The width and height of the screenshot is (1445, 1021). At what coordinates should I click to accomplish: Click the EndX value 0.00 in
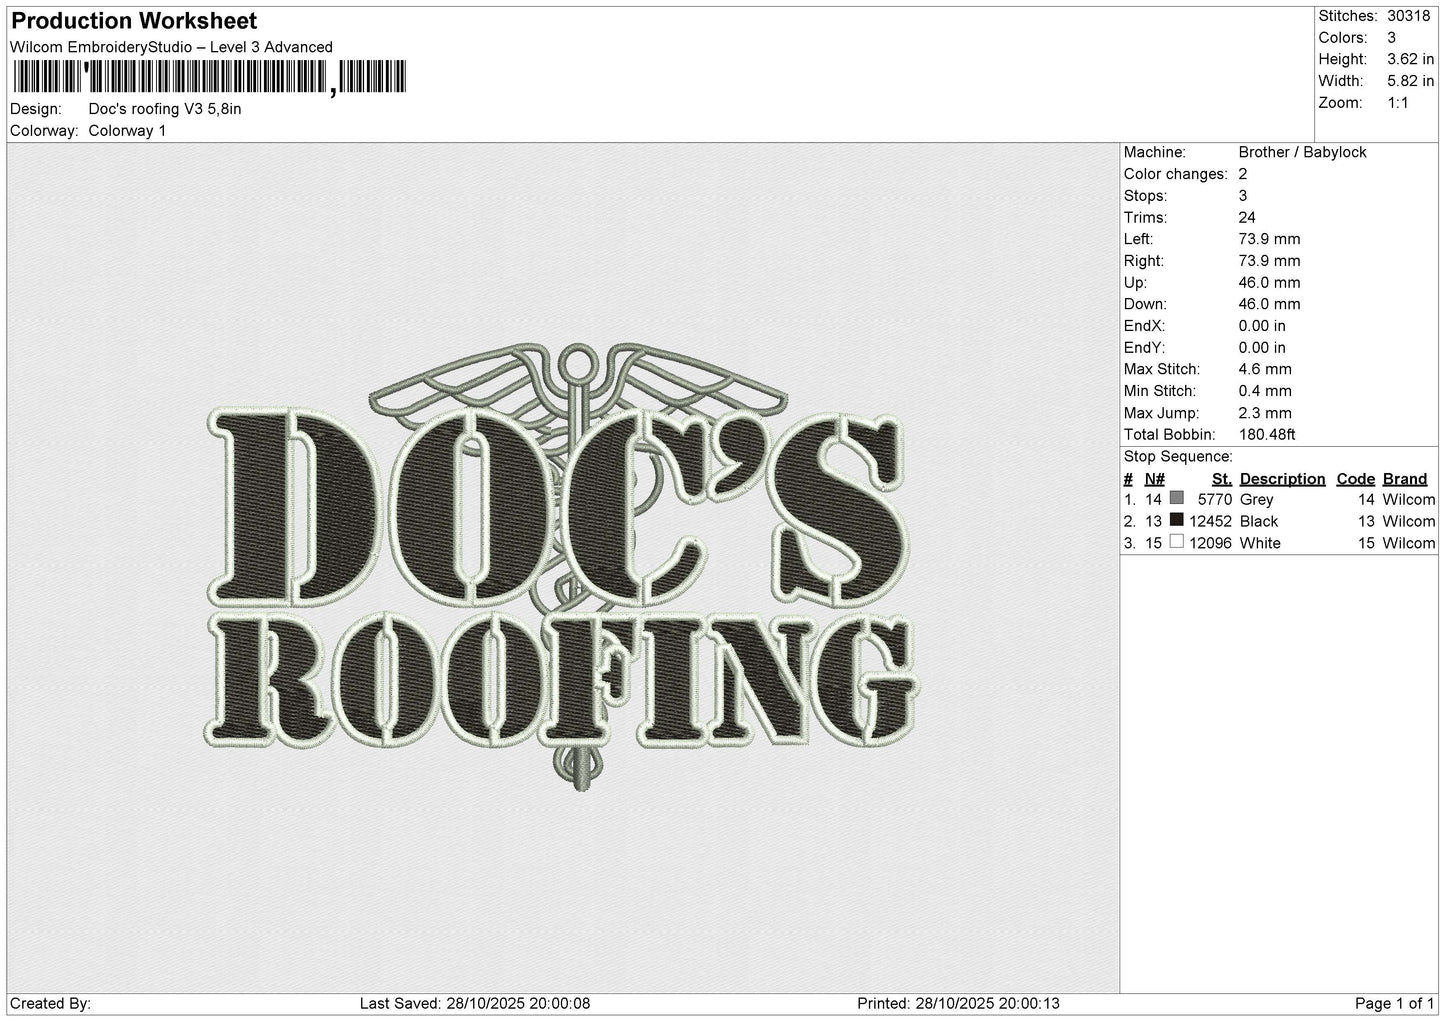(x=1262, y=326)
